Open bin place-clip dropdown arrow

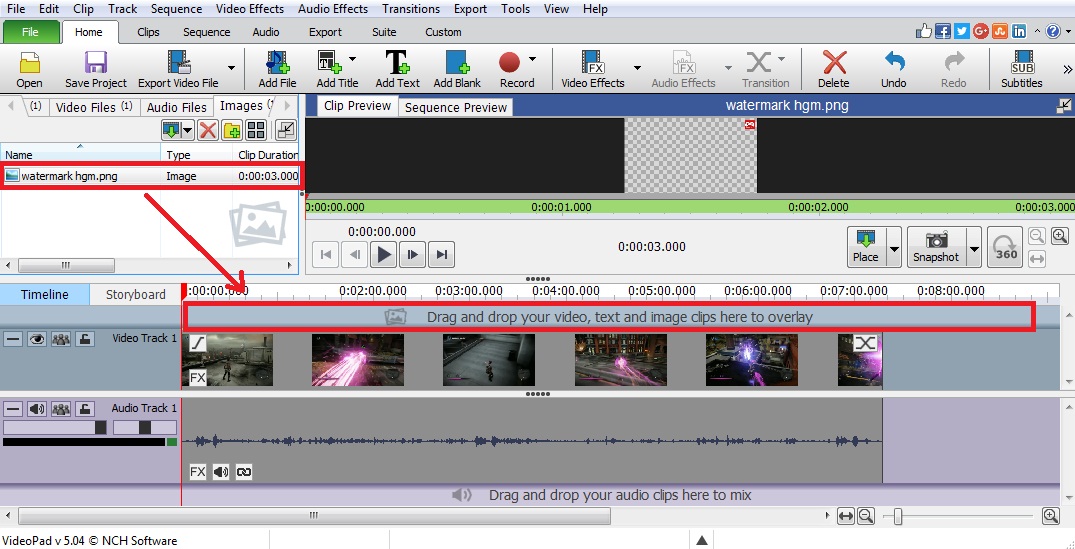click(188, 130)
